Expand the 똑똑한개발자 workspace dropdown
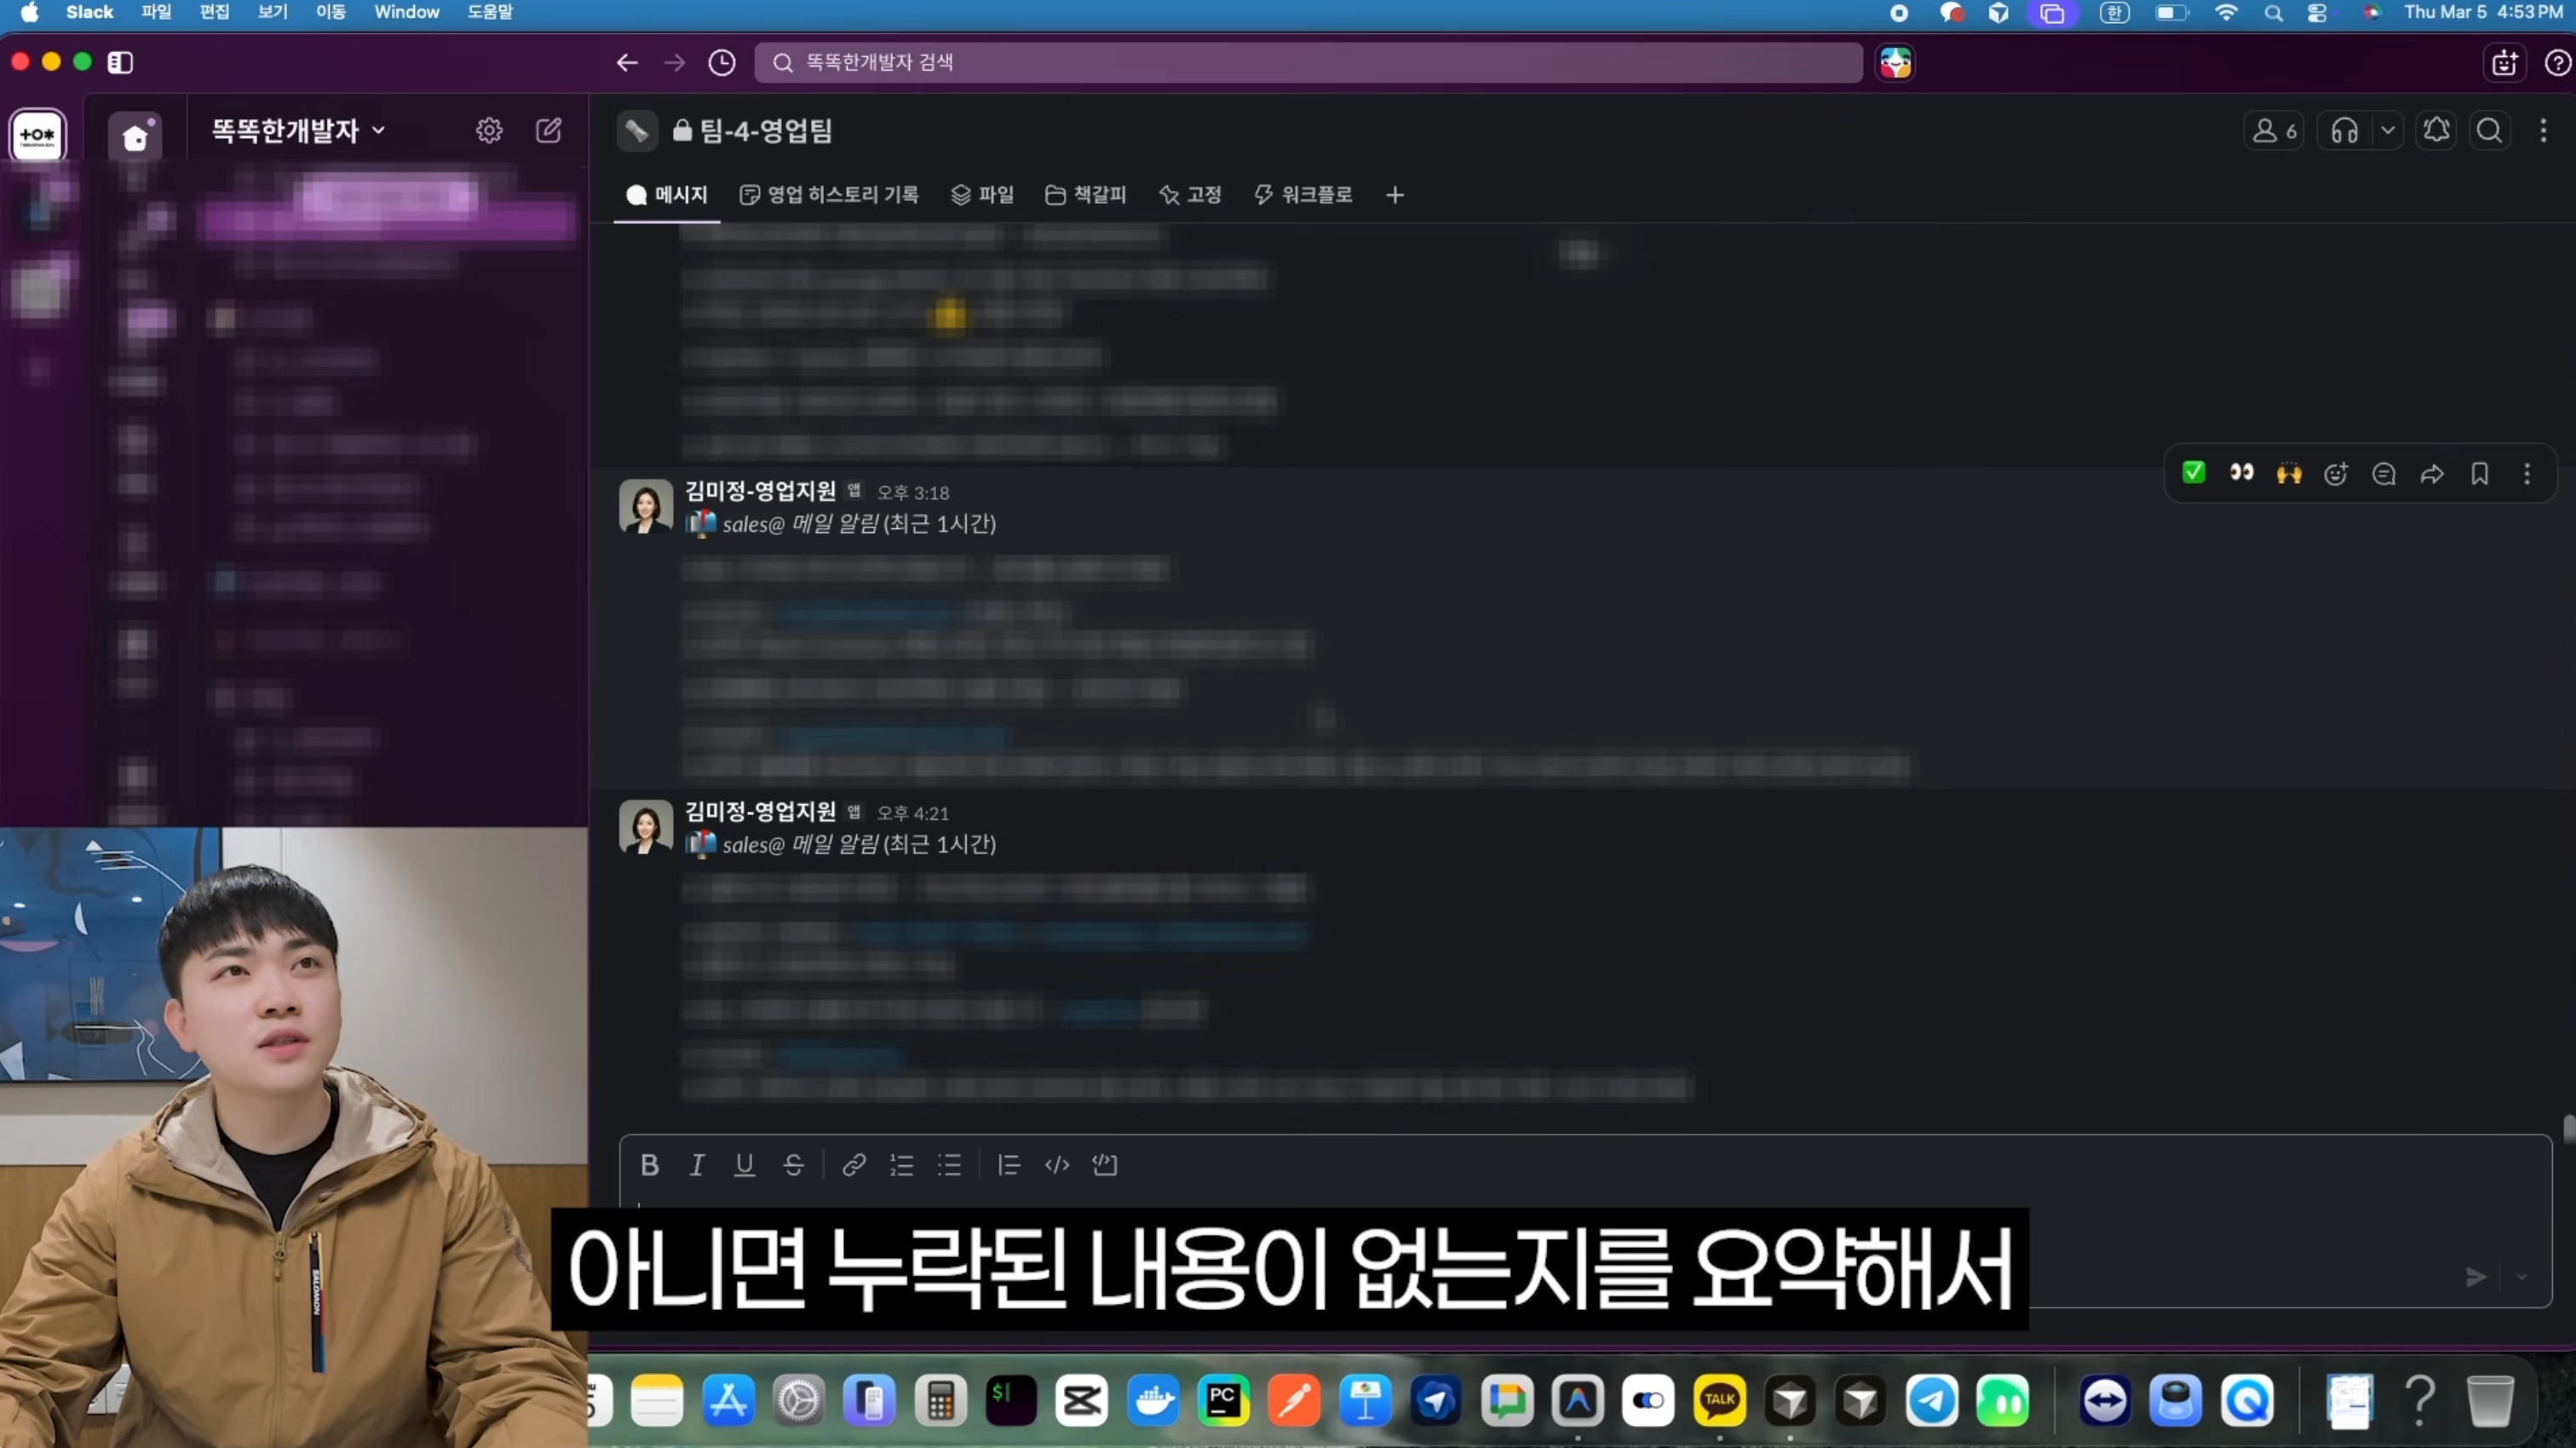 [x=297, y=131]
